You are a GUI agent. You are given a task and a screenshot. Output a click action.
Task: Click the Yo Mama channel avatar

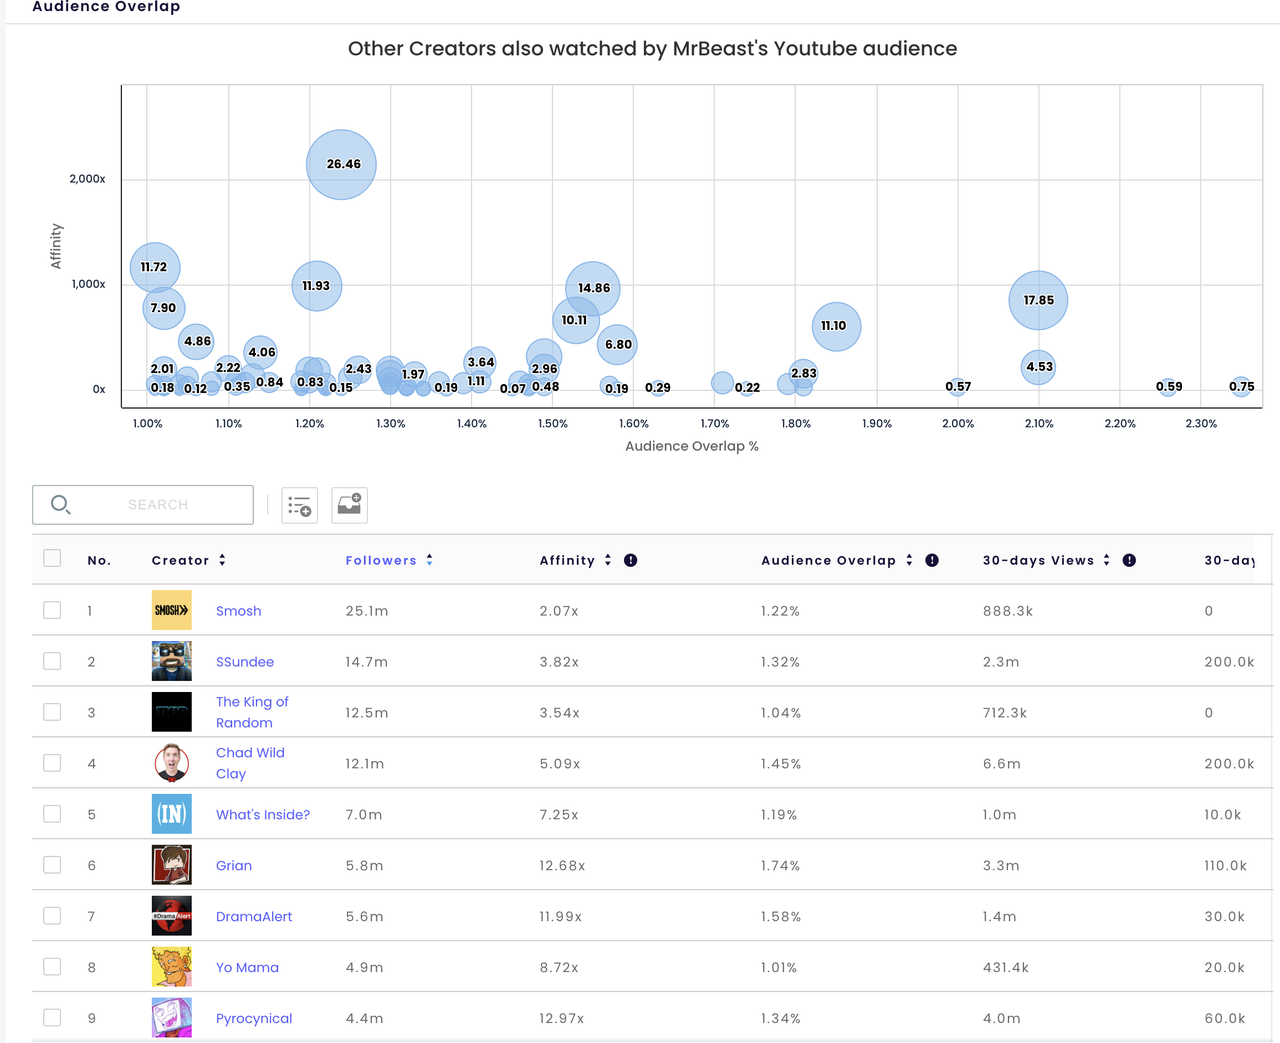coord(172,967)
